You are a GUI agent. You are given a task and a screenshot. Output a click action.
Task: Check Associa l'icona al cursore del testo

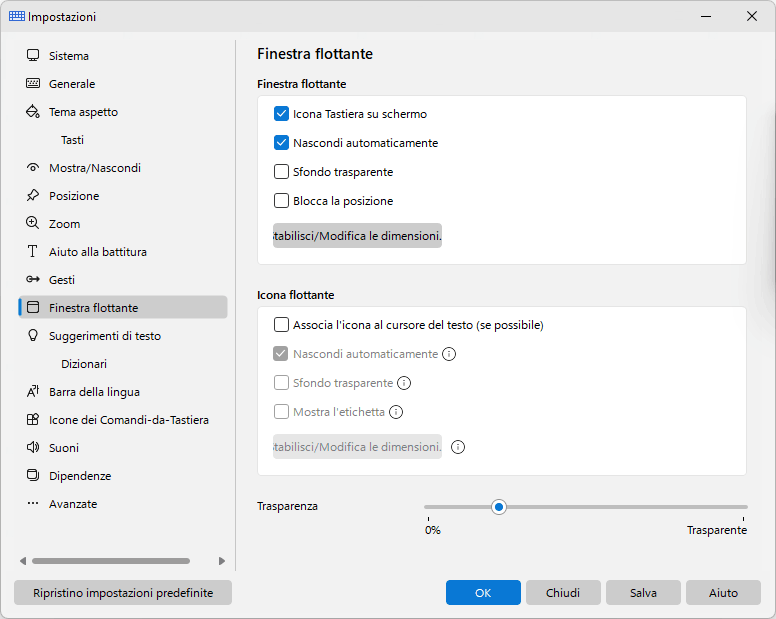click(281, 325)
